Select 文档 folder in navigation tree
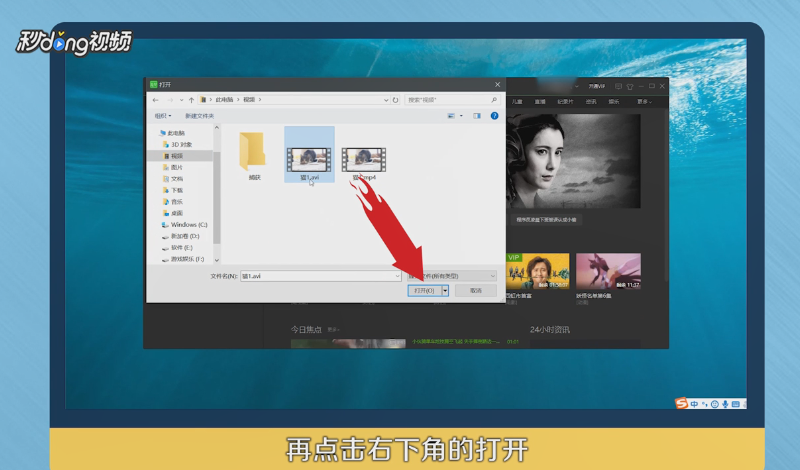This screenshot has width=800, height=470. pos(173,179)
